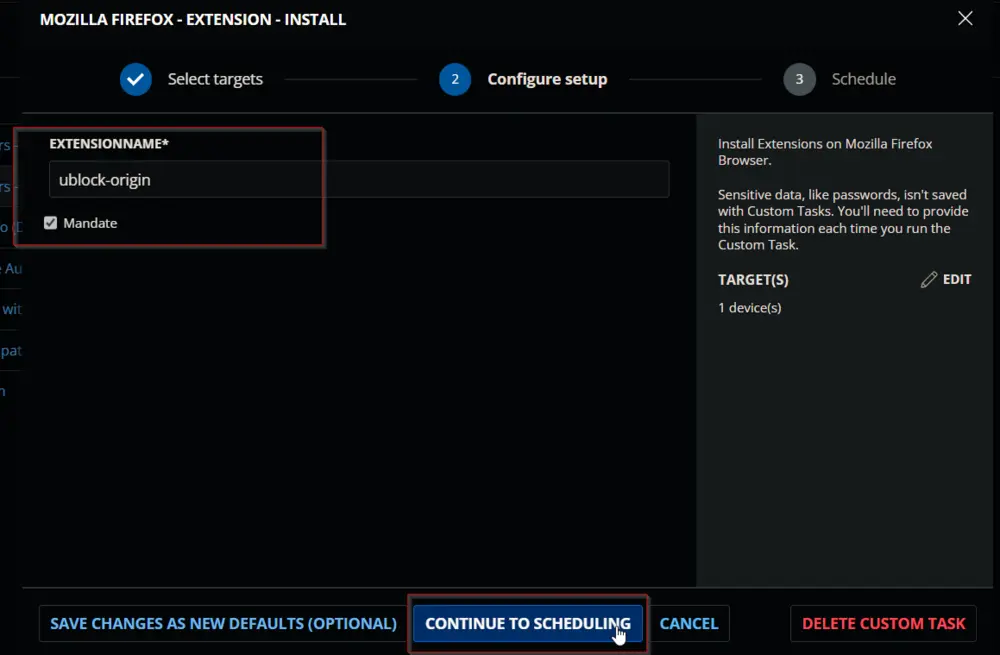Click Delete Custom Task button

883,623
